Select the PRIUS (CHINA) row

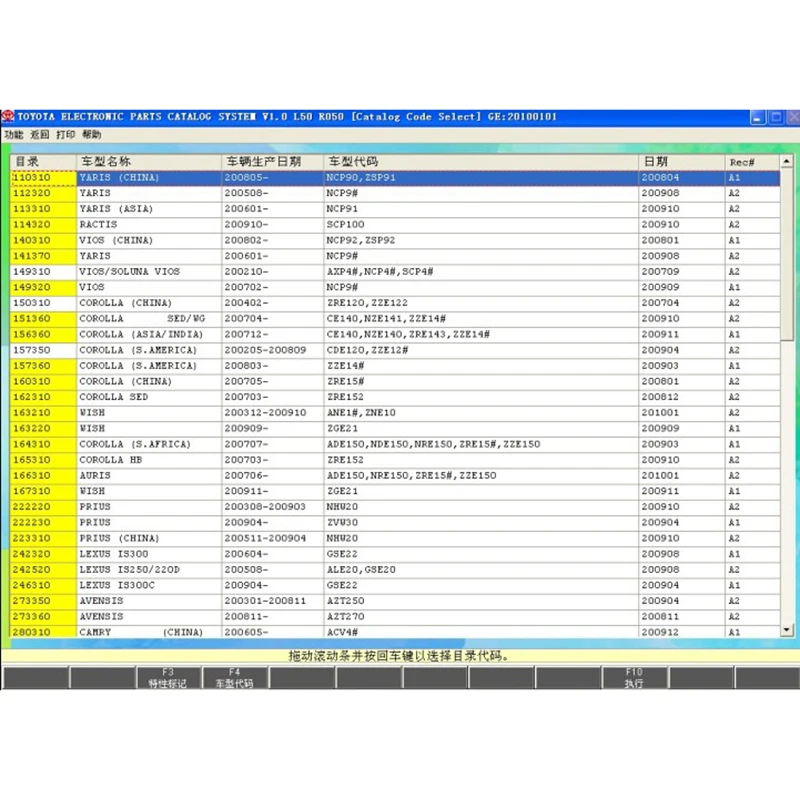(395, 538)
